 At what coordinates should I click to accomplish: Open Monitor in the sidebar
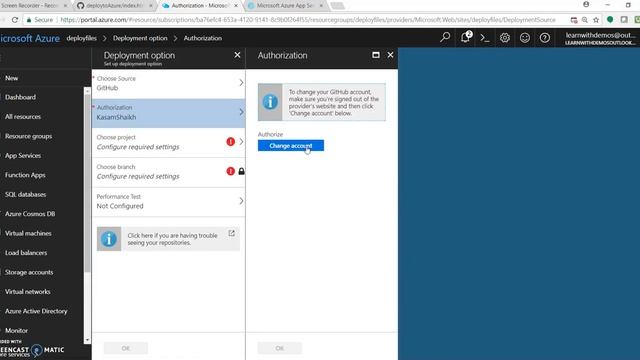(16, 331)
